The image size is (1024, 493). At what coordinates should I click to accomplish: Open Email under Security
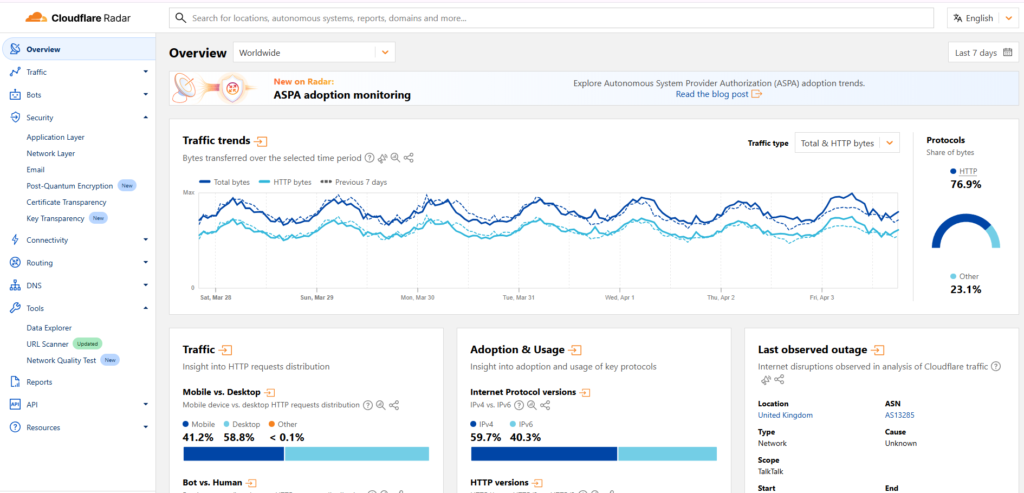[35, 170]
